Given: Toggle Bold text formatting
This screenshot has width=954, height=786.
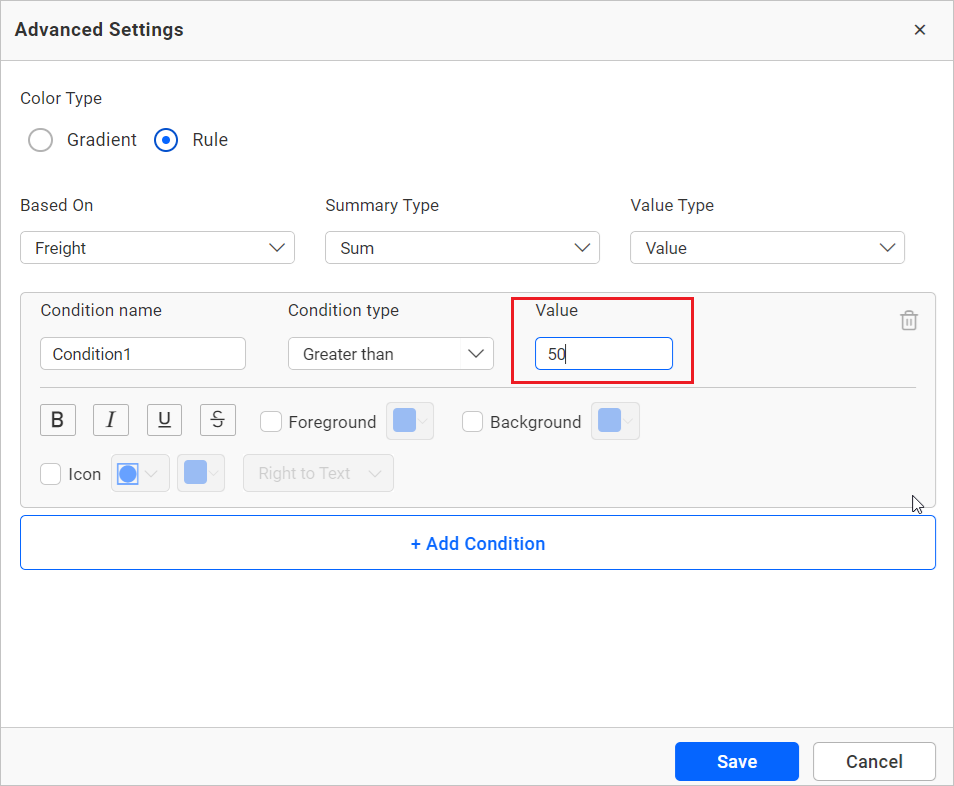Looking at the screenshot, I should 57,421.
